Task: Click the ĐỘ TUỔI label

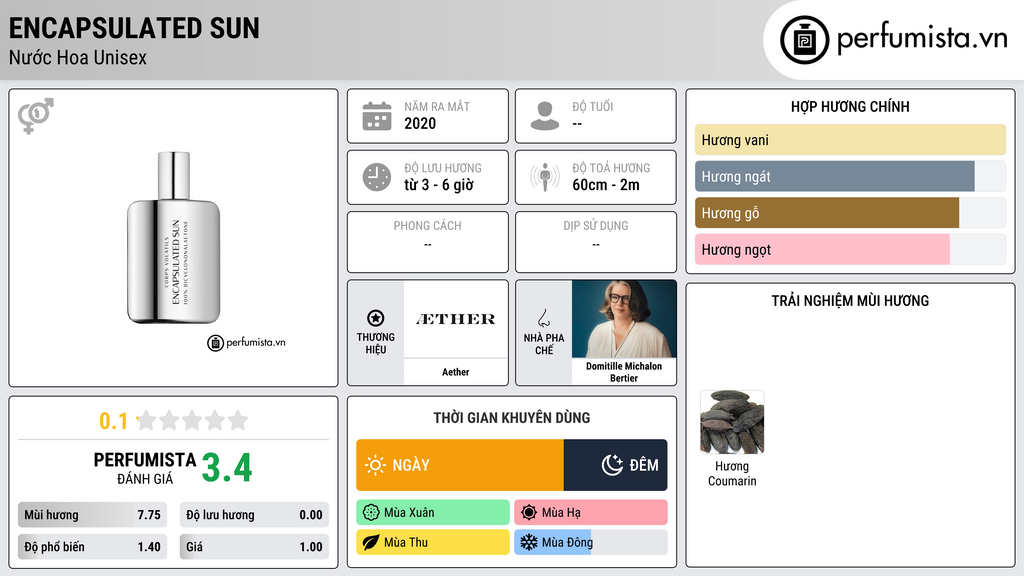Action: (x=593, y=106)
